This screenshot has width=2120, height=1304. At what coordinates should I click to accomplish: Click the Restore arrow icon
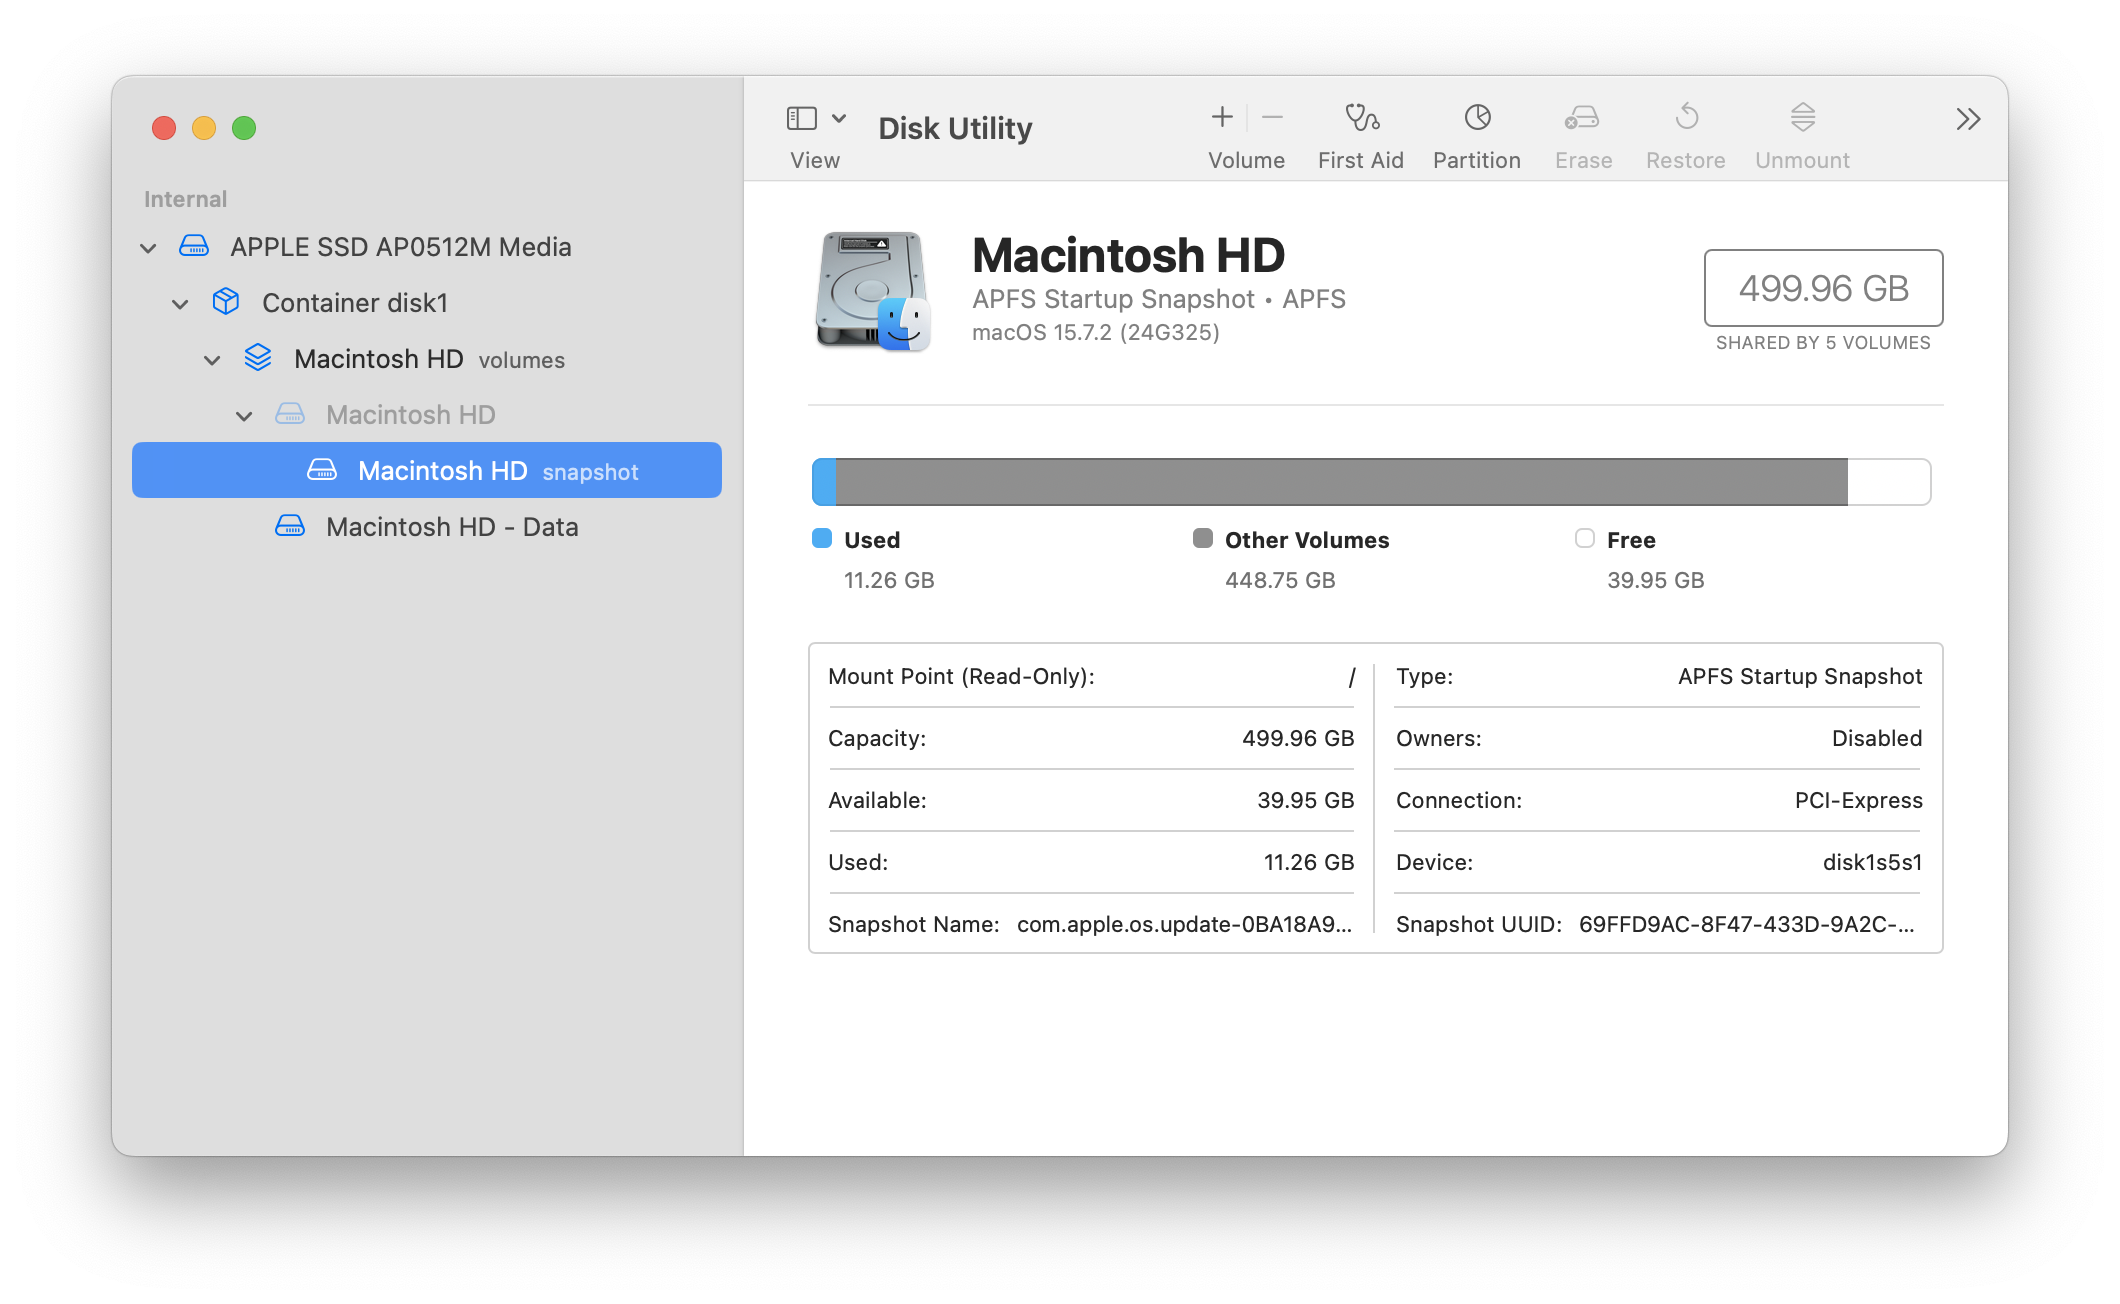click(x=1686, y=118)
